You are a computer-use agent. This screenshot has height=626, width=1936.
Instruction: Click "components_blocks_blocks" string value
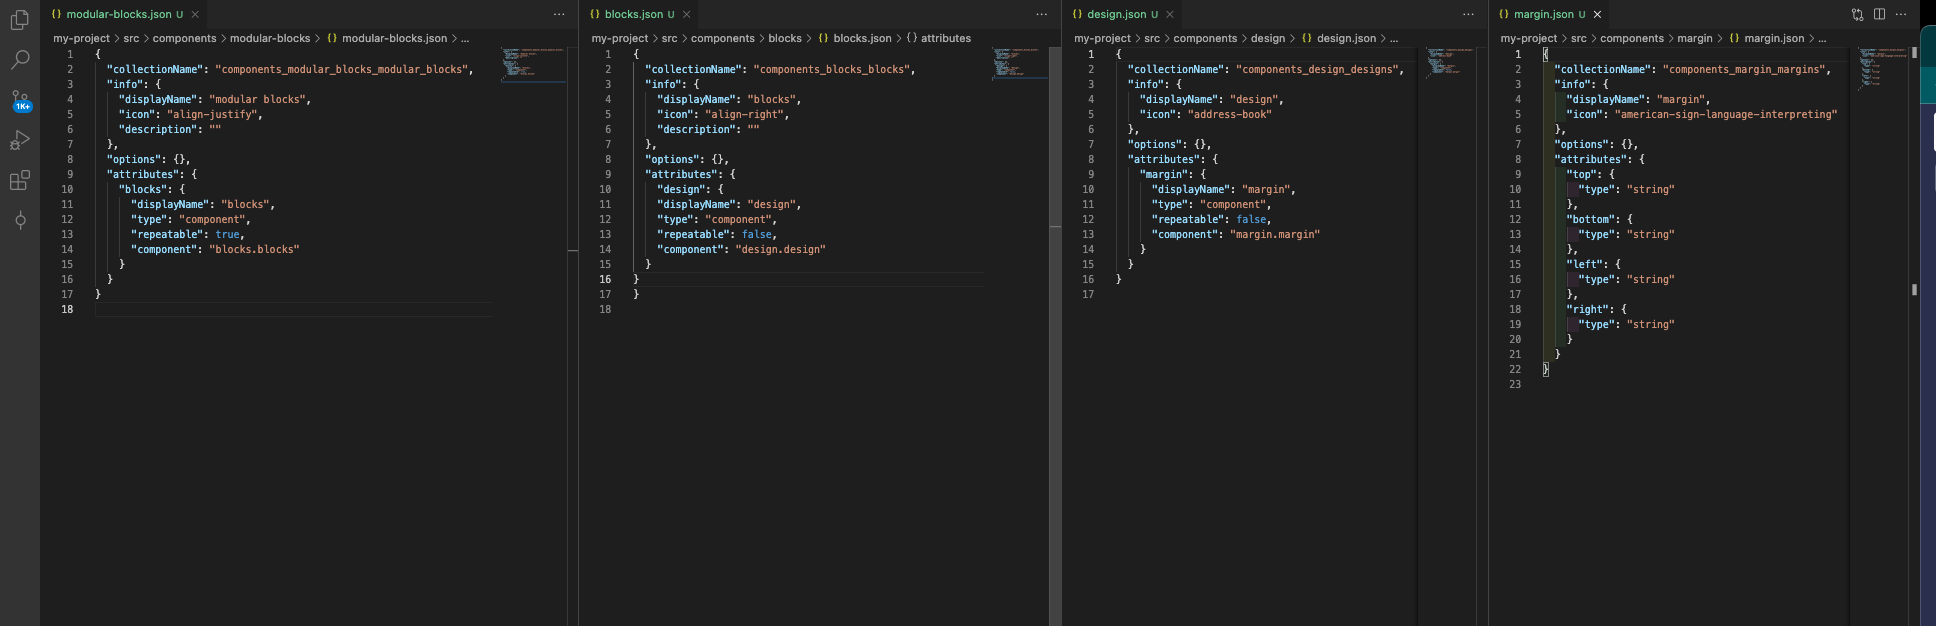coord(831,69)
